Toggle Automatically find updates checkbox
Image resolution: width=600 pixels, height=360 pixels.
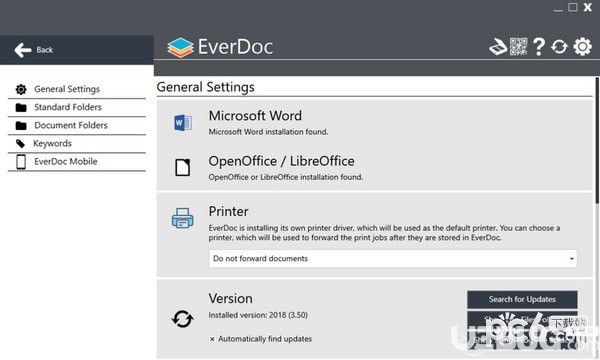click(212, 339)
